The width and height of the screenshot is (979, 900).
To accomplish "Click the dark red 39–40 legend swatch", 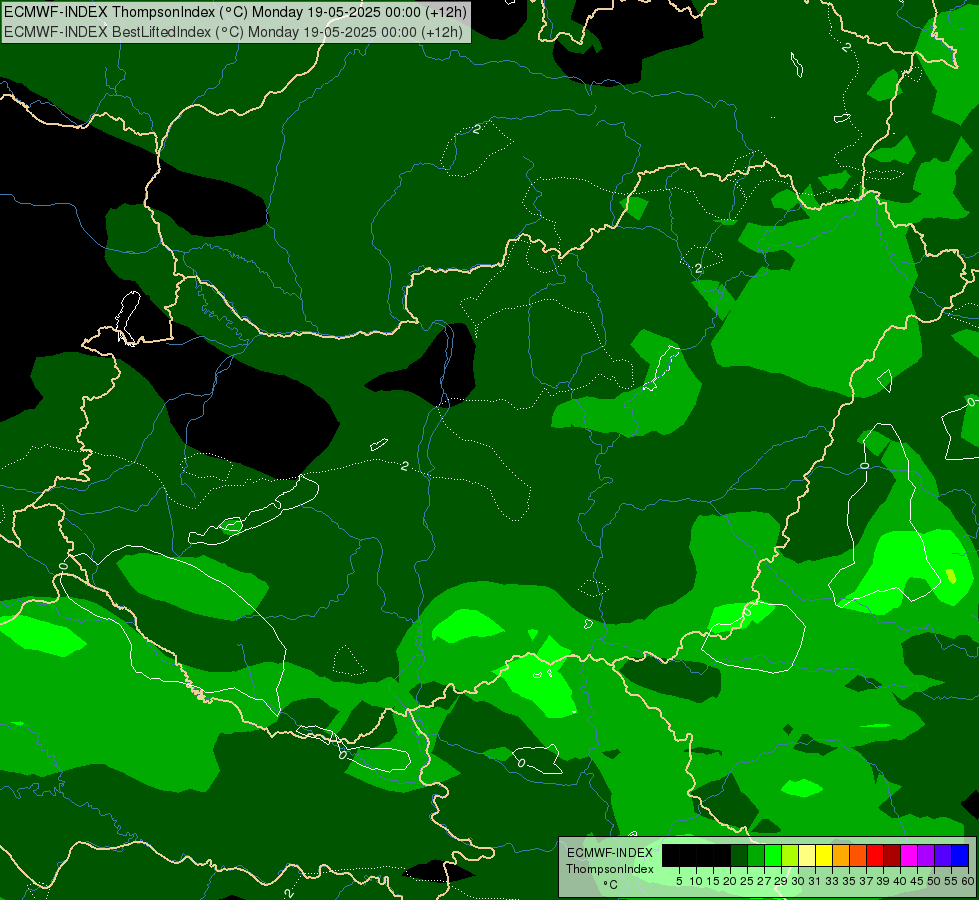I will 892,855.
